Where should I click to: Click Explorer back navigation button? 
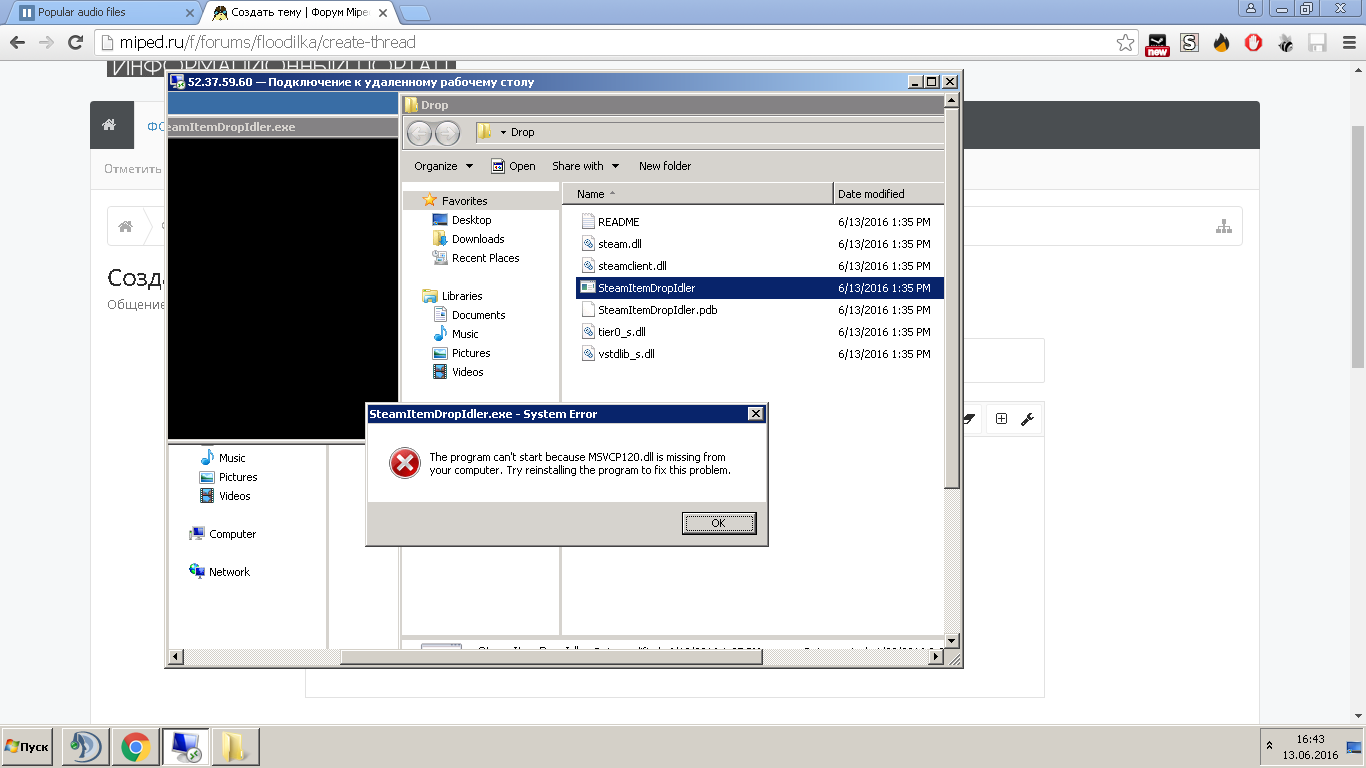click(419, 132)
